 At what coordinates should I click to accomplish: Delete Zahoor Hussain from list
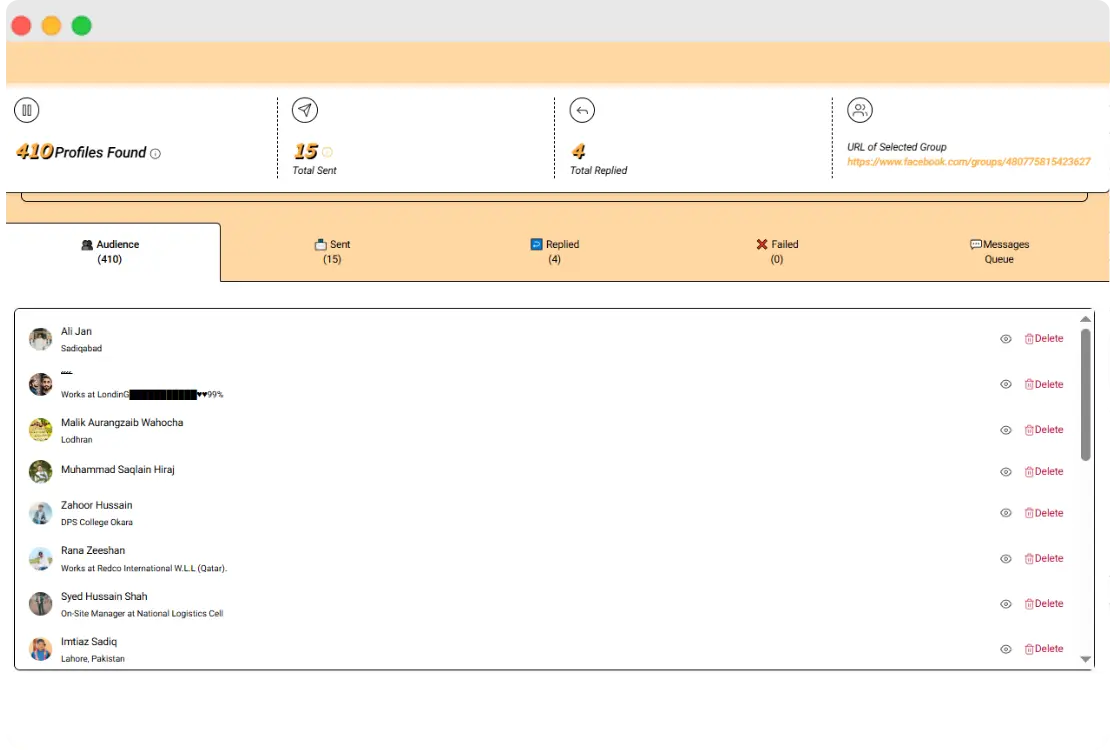point(1043,514)
